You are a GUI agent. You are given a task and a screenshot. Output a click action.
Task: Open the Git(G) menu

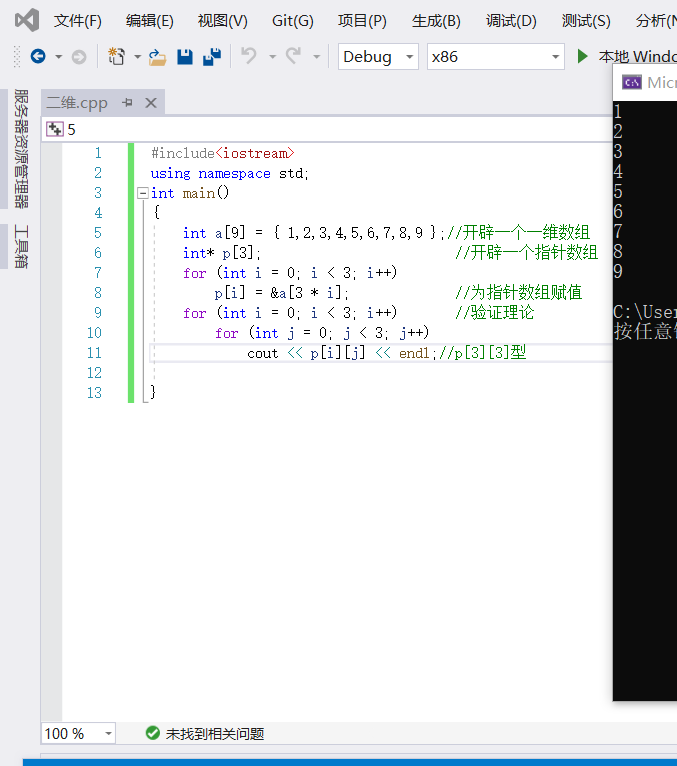(293, 21)
